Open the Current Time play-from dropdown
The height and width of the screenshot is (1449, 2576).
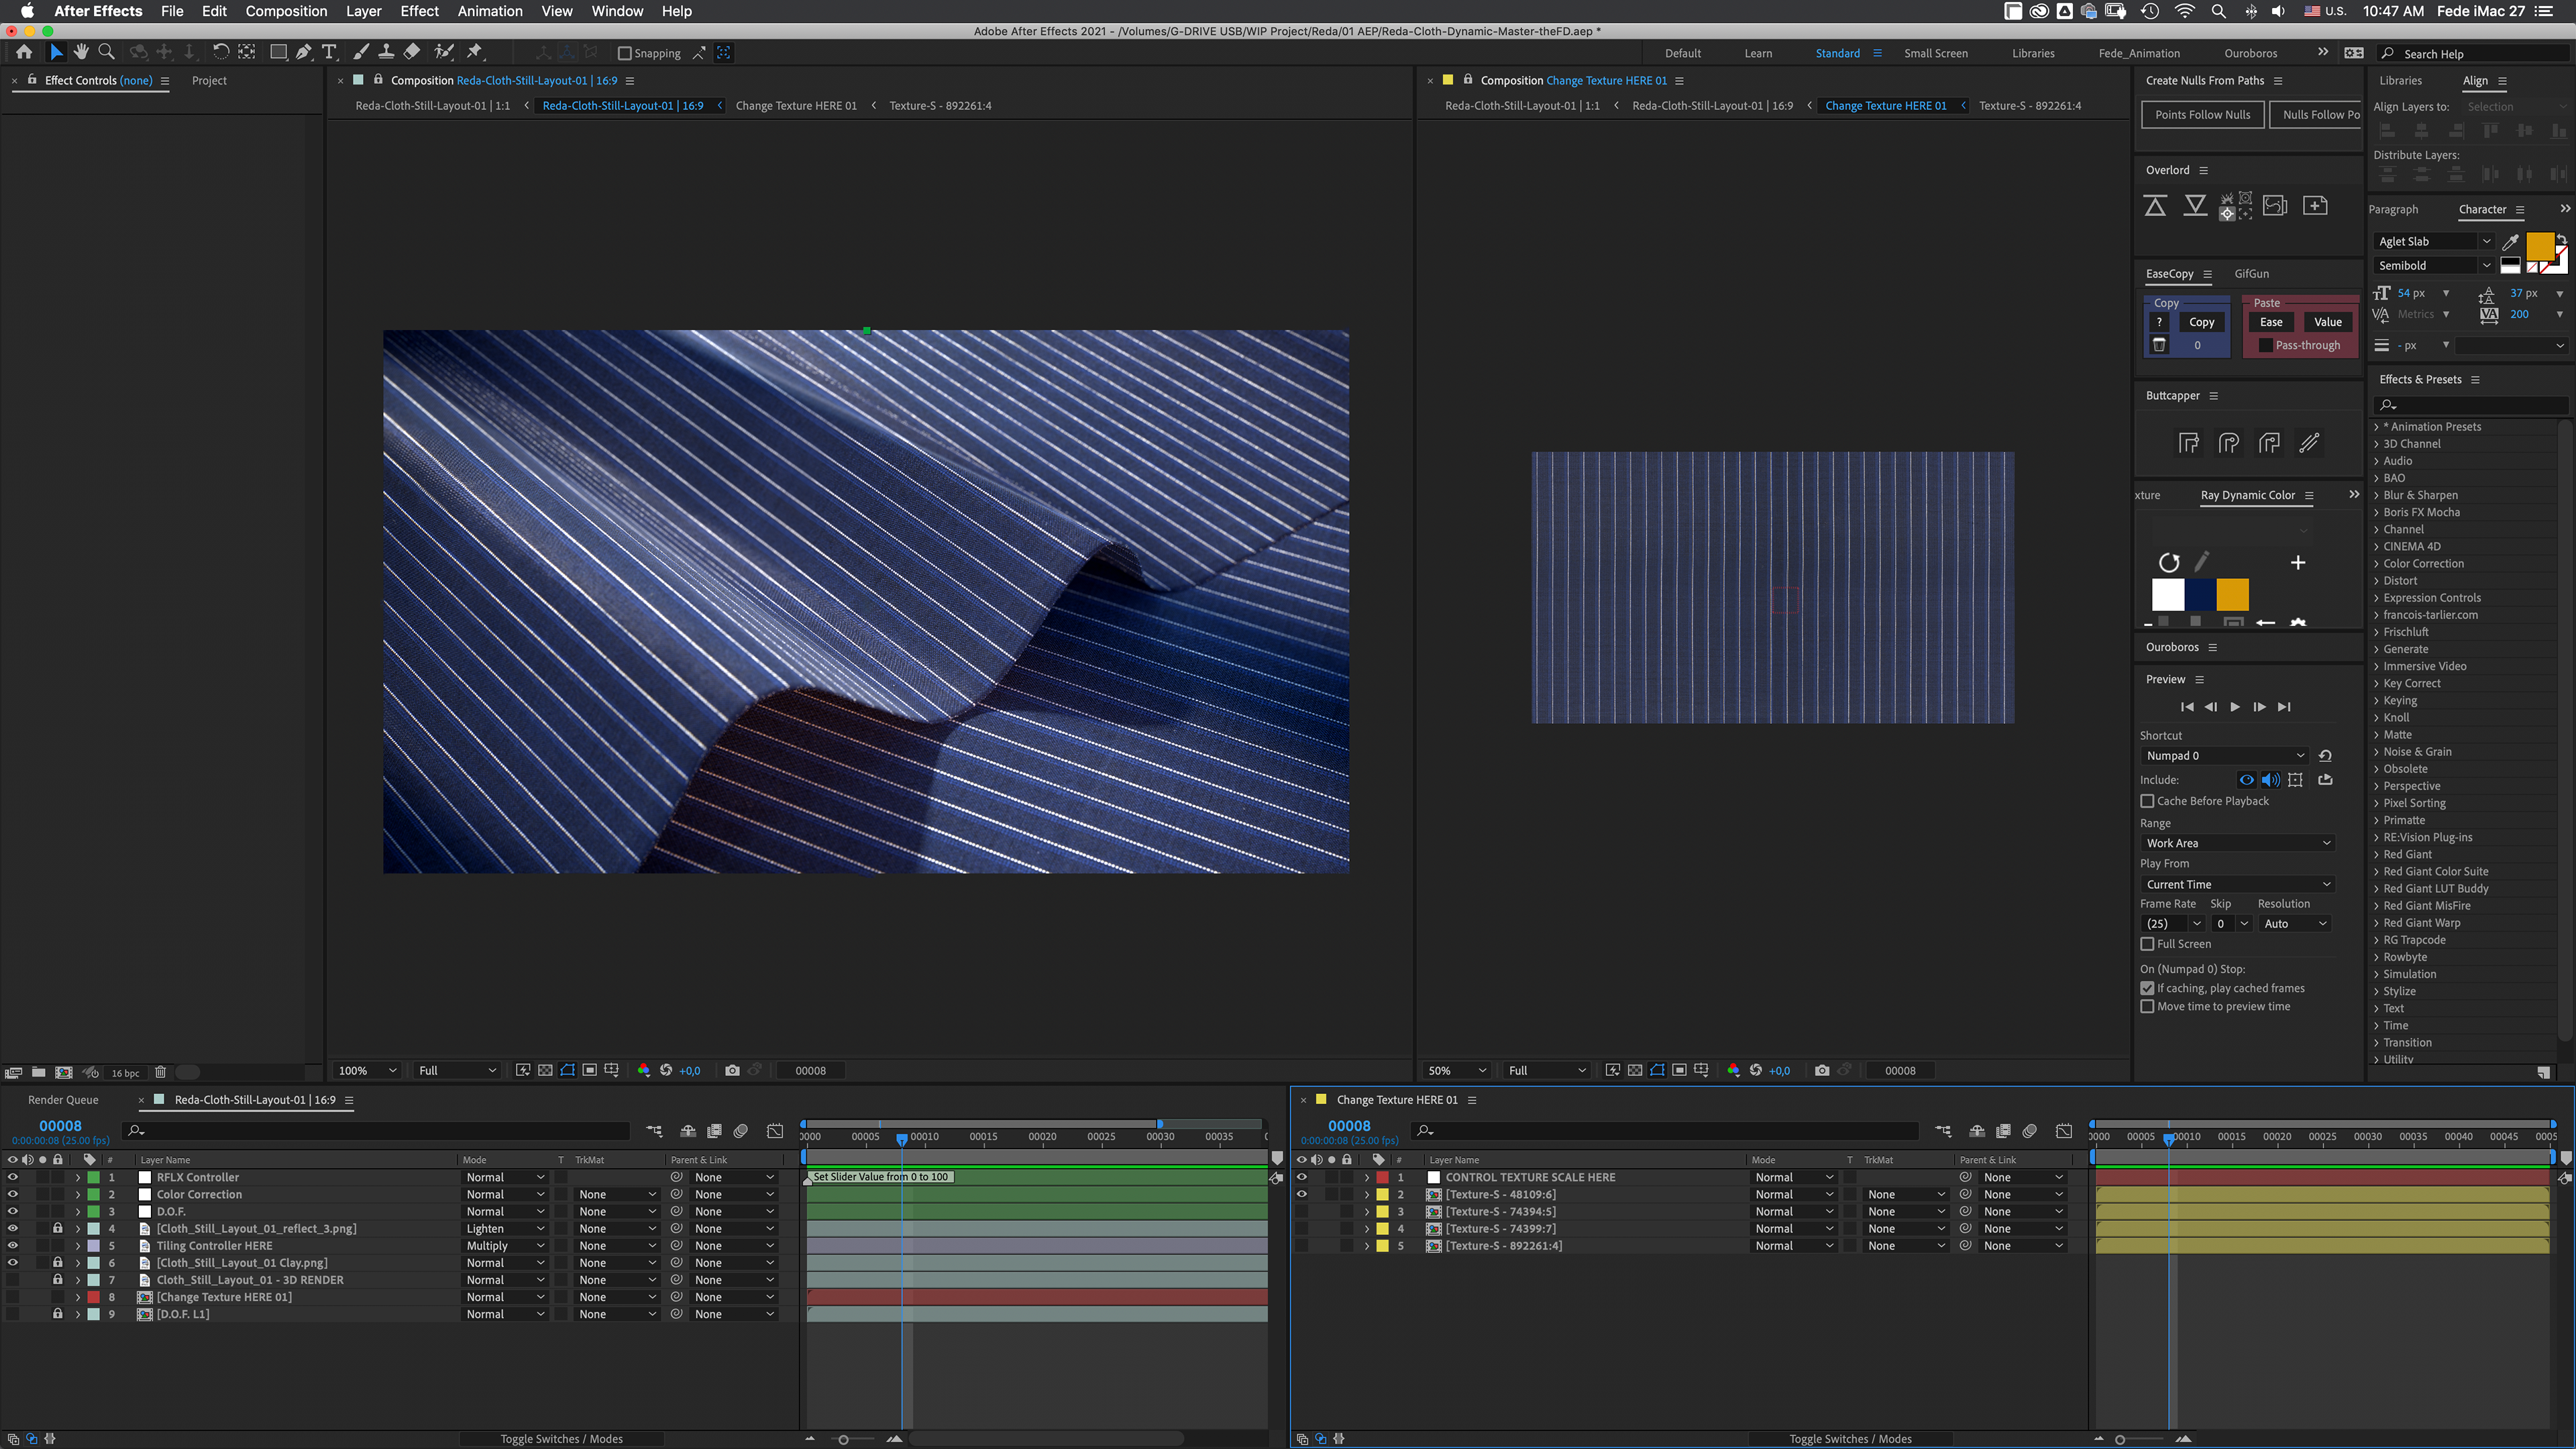click(x=2237, y=884)
